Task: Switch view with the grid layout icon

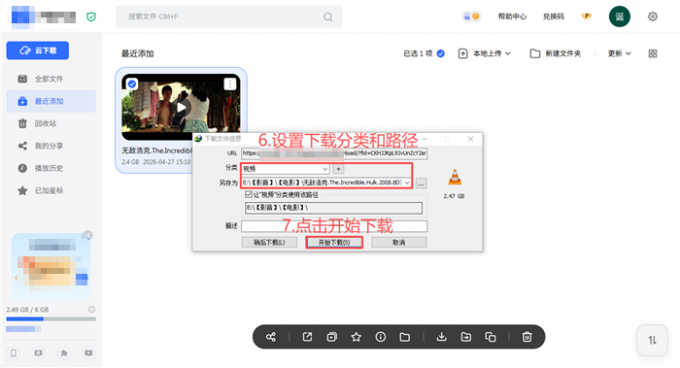Action: tap(653, 54)
